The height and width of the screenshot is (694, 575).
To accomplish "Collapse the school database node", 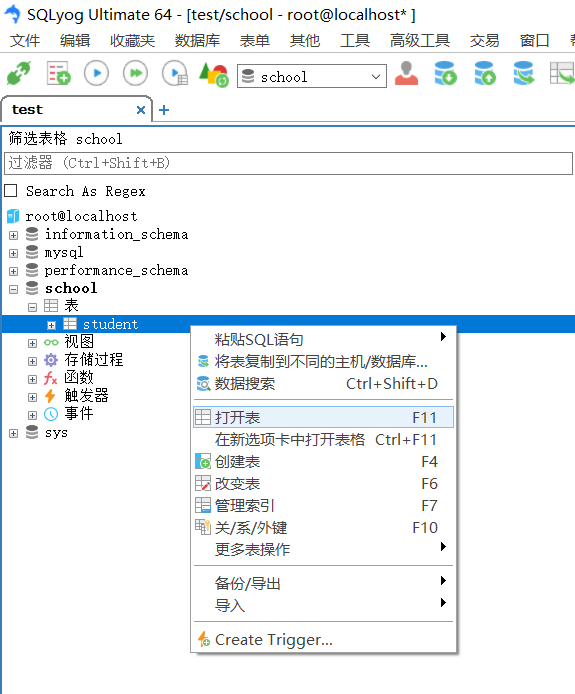I will coord(13,289).
